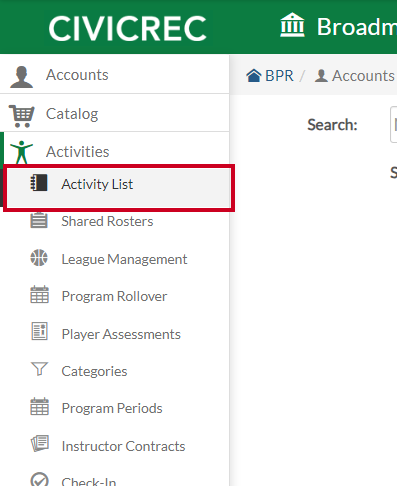The width and height of the screenshot is (397, 486).
Task: Click the Check-In checkmark circle icon
Action: coord(39,479)
